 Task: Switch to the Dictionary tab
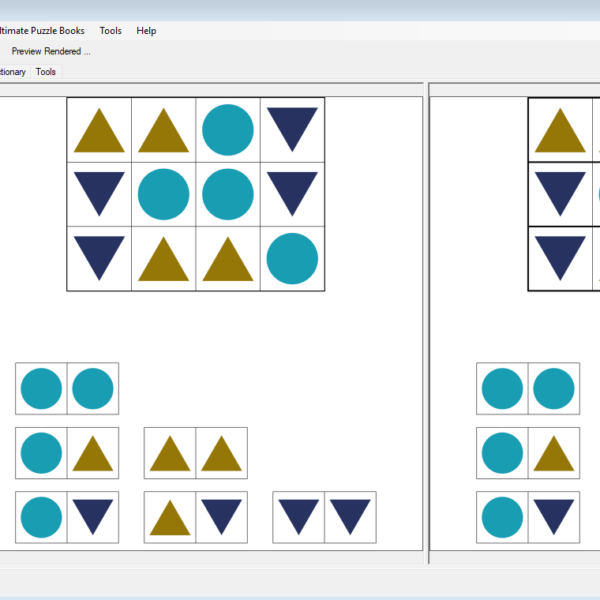[12, 72]
